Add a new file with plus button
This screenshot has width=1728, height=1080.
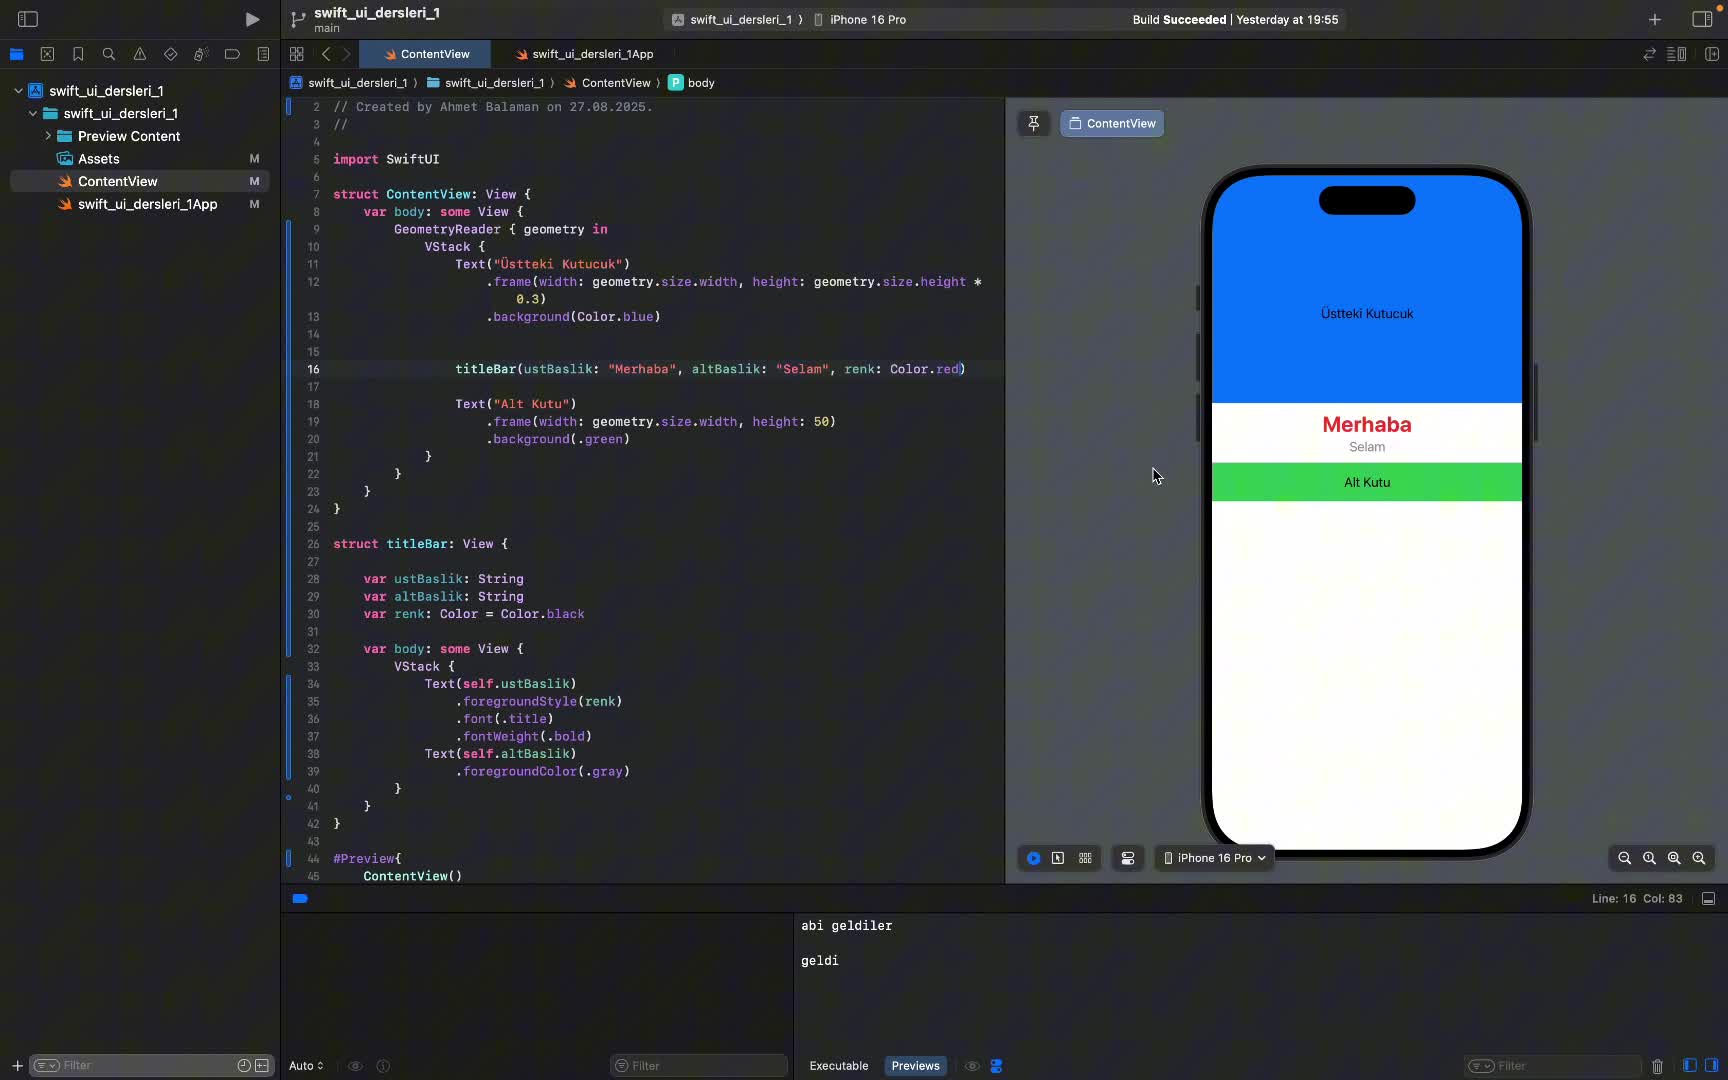point(17,1066)
